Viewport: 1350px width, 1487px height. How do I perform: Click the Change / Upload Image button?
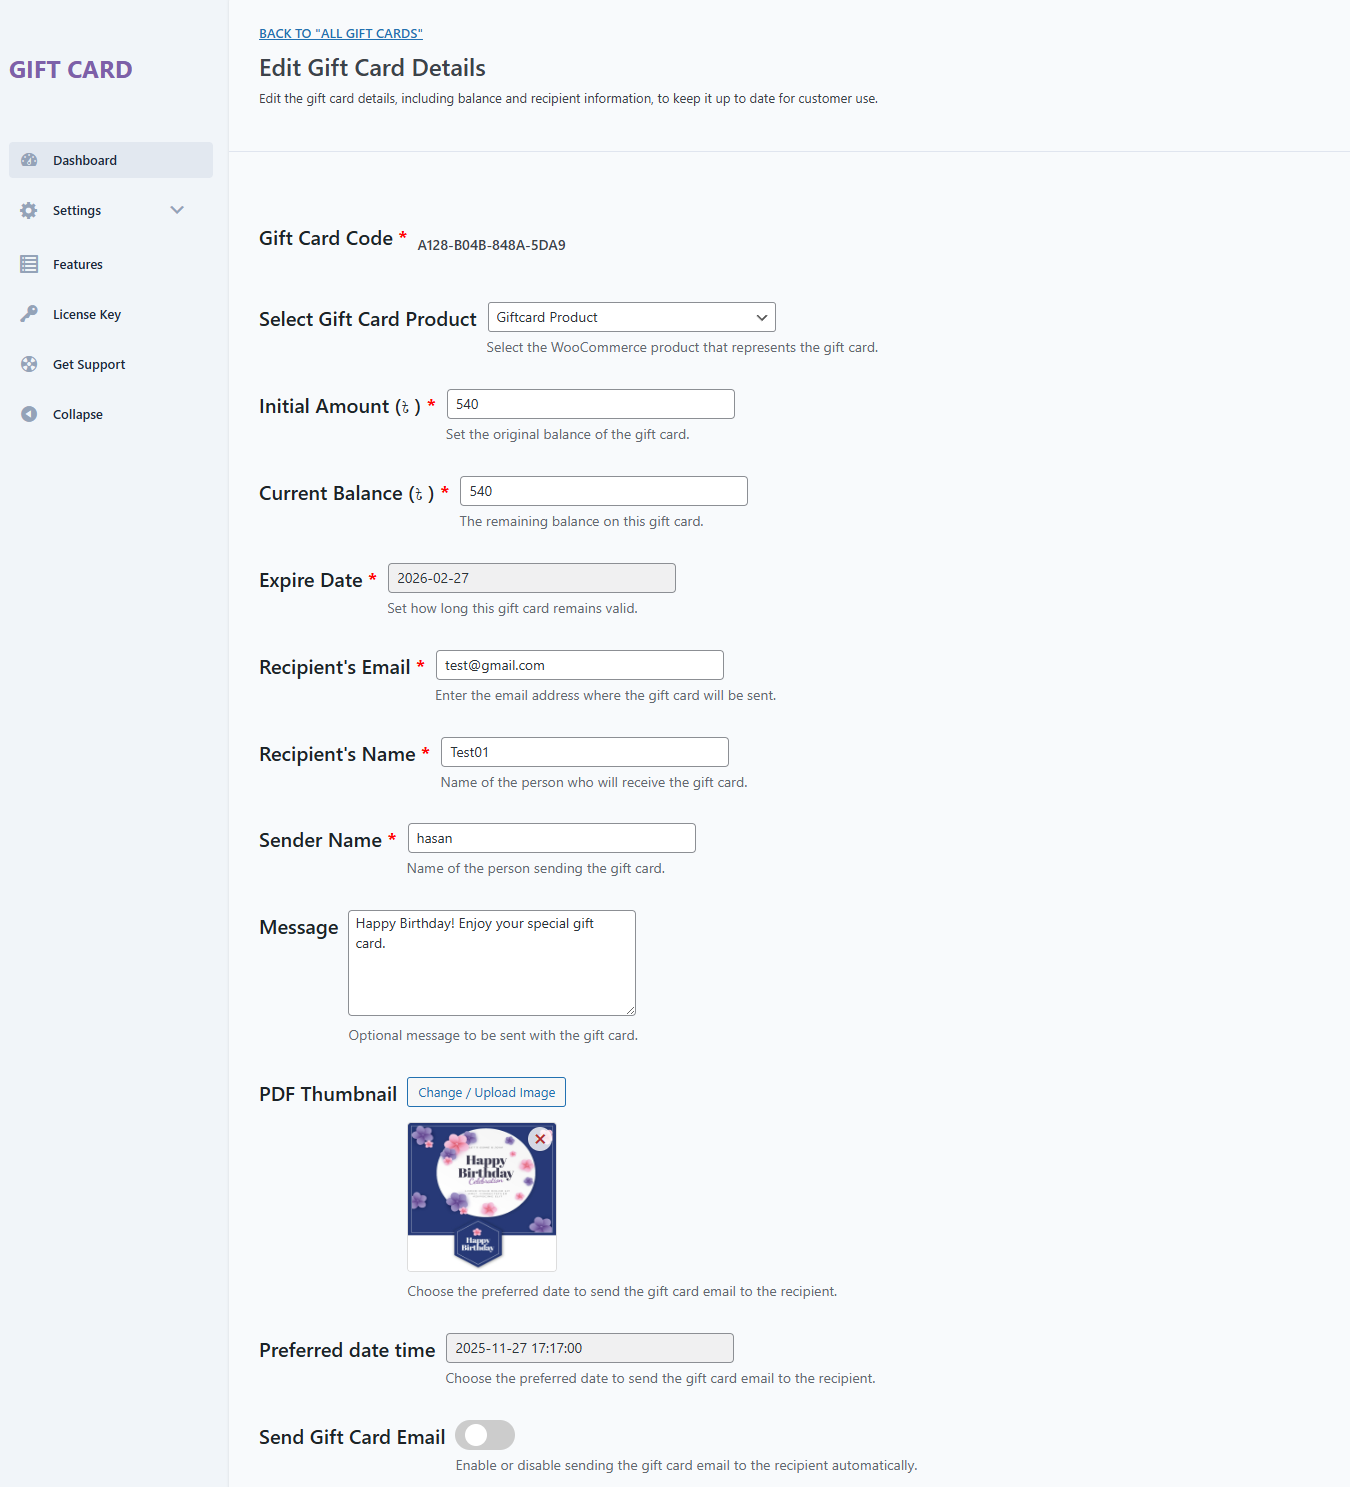click(487, 1092)
